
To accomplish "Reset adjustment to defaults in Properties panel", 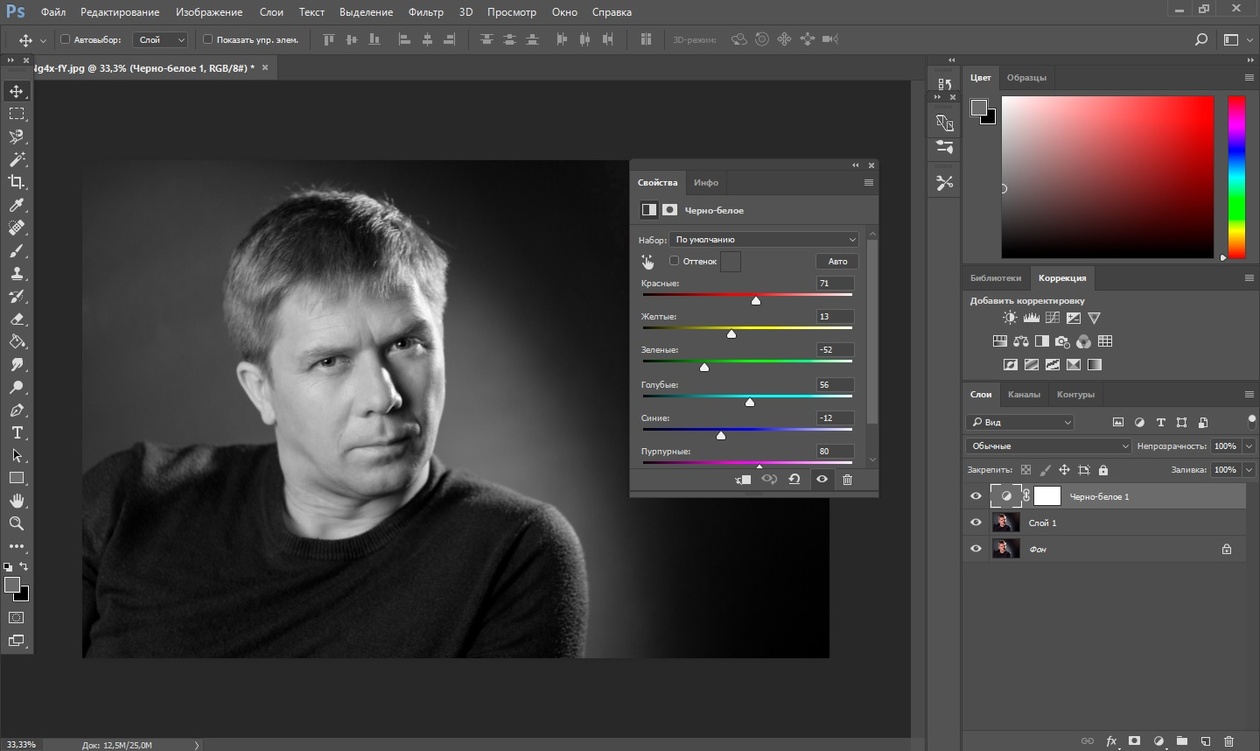I will 794,480.
